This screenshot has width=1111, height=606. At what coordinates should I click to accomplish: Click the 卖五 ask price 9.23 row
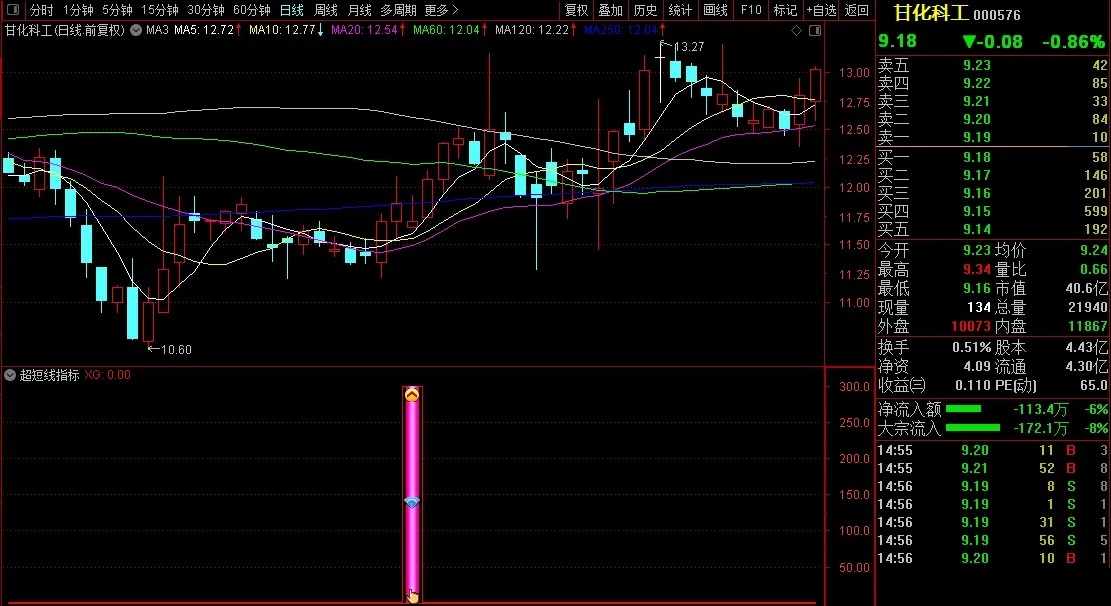993,65
